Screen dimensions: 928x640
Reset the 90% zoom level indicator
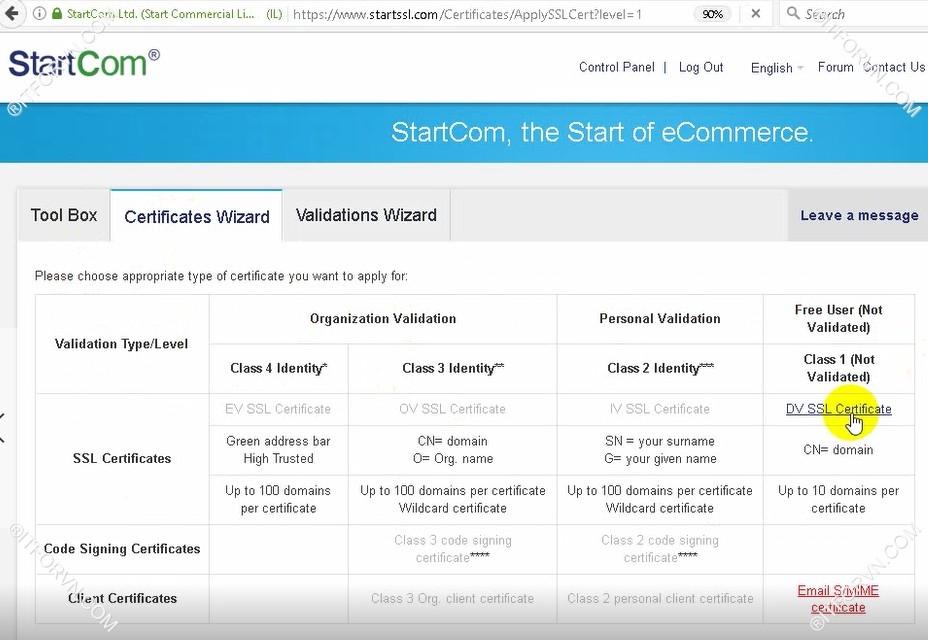tap(712, 14)
